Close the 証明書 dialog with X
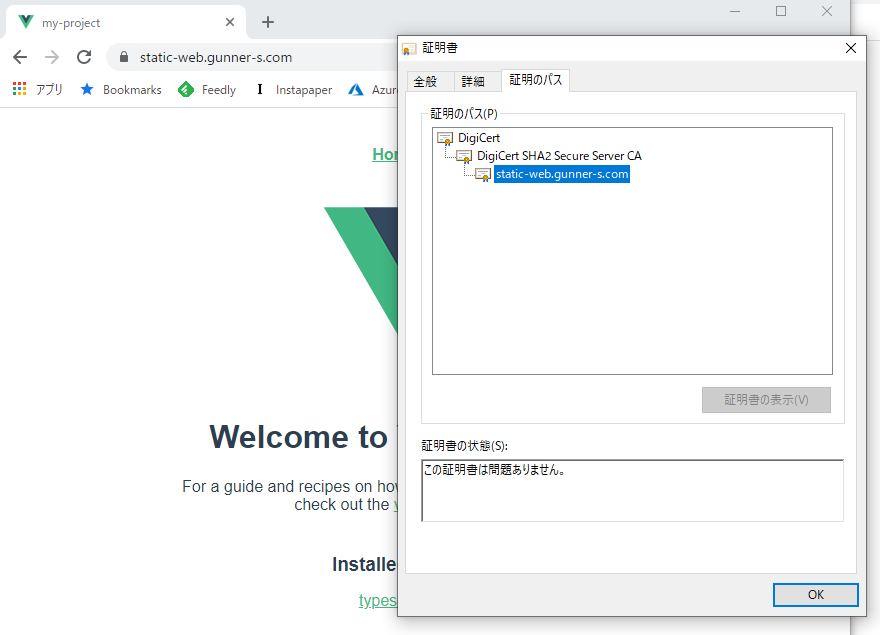 tap(851, 48)
